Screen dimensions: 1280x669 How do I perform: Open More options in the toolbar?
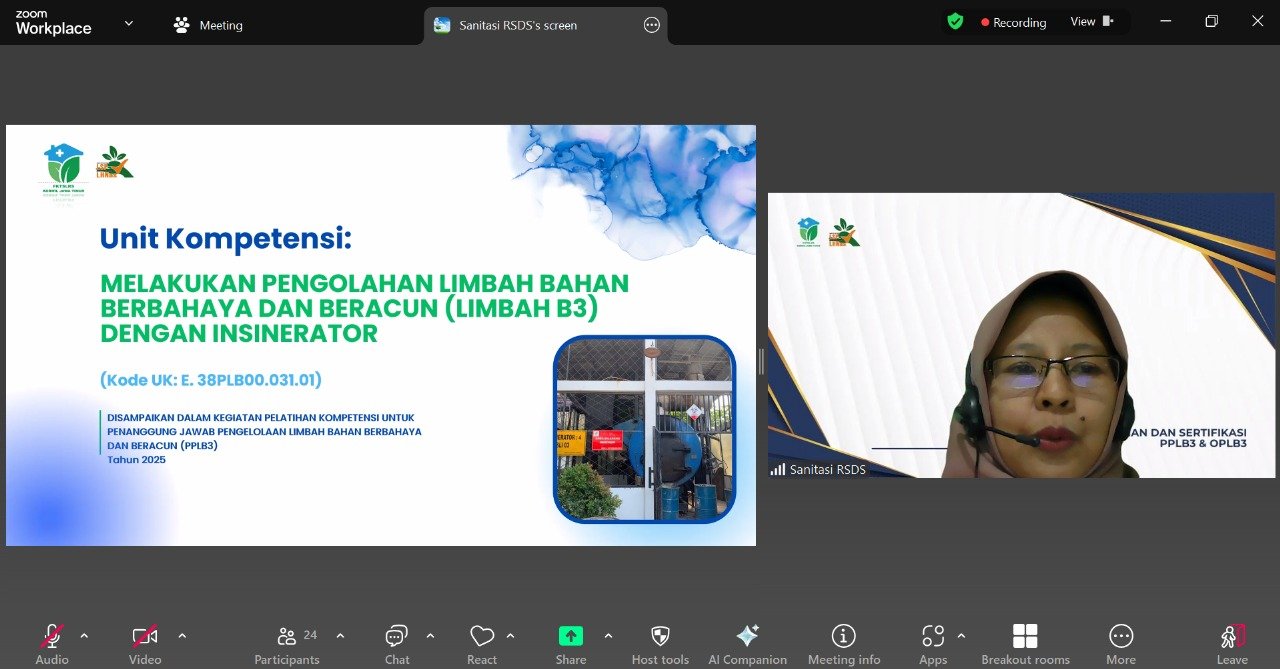coord(1121,643)
